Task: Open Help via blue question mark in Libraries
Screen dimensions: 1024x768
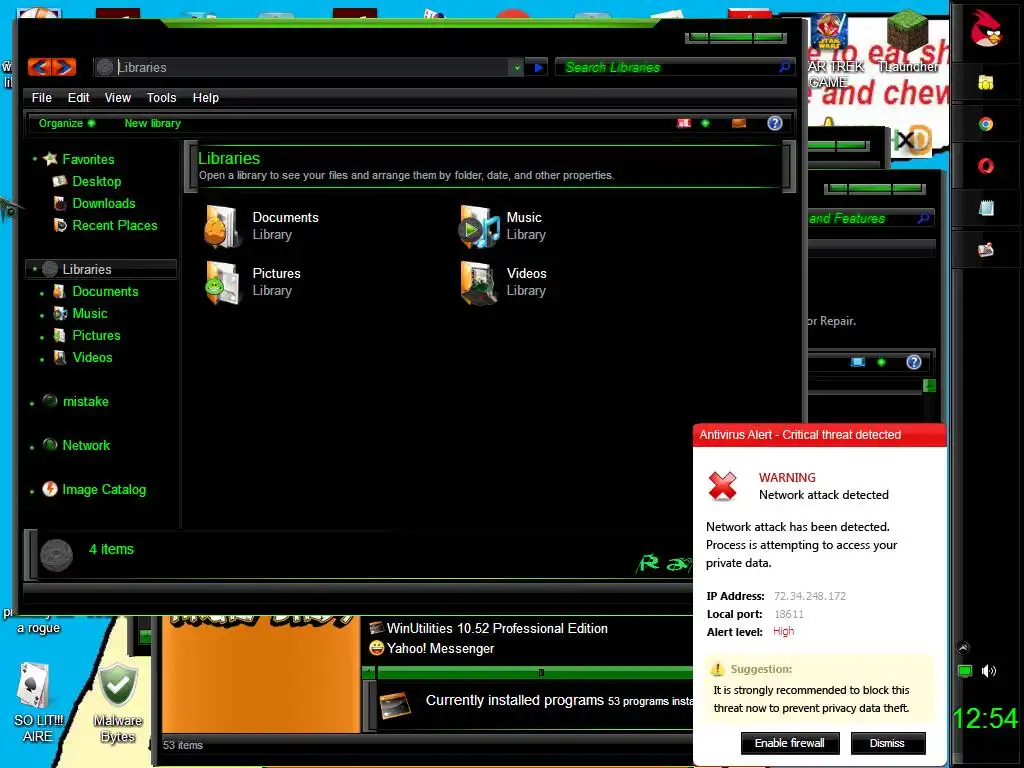Action: (775, 123)
